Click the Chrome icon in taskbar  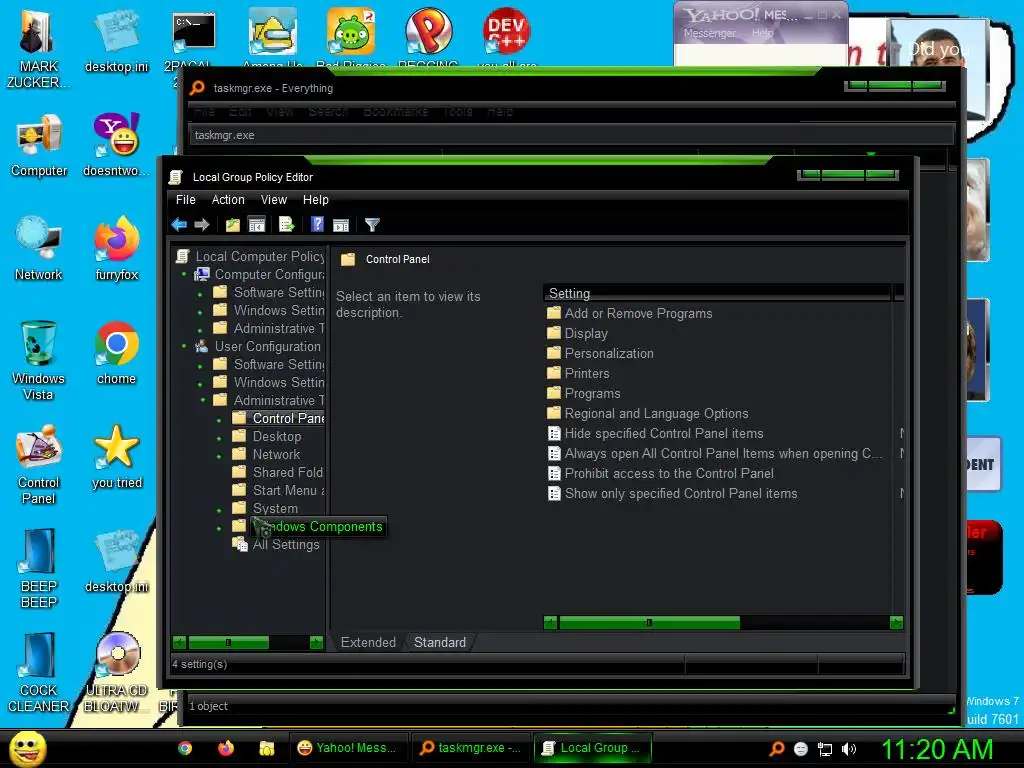185,748
